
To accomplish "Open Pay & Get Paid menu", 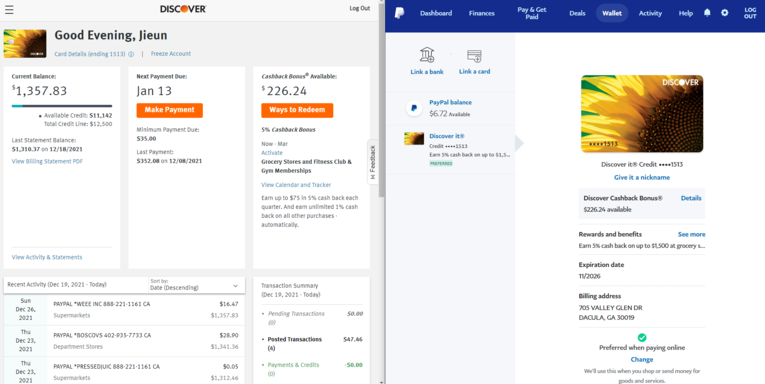I will 532,13.
